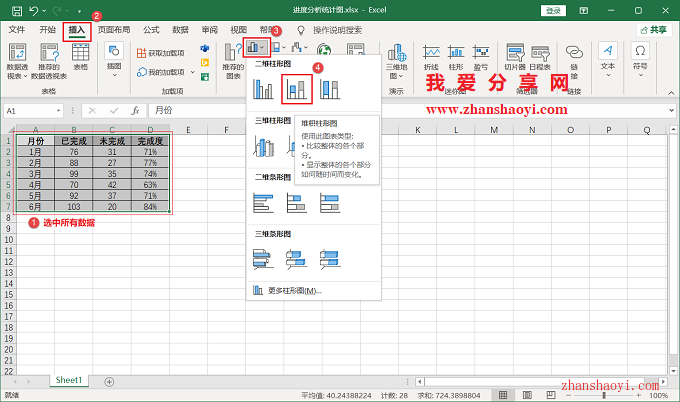Click the Share (共享) button

654,30
